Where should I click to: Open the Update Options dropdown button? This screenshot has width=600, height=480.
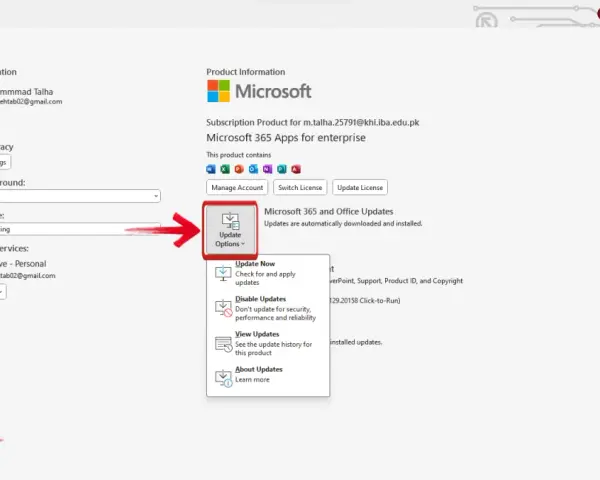[x=230, y=230]
